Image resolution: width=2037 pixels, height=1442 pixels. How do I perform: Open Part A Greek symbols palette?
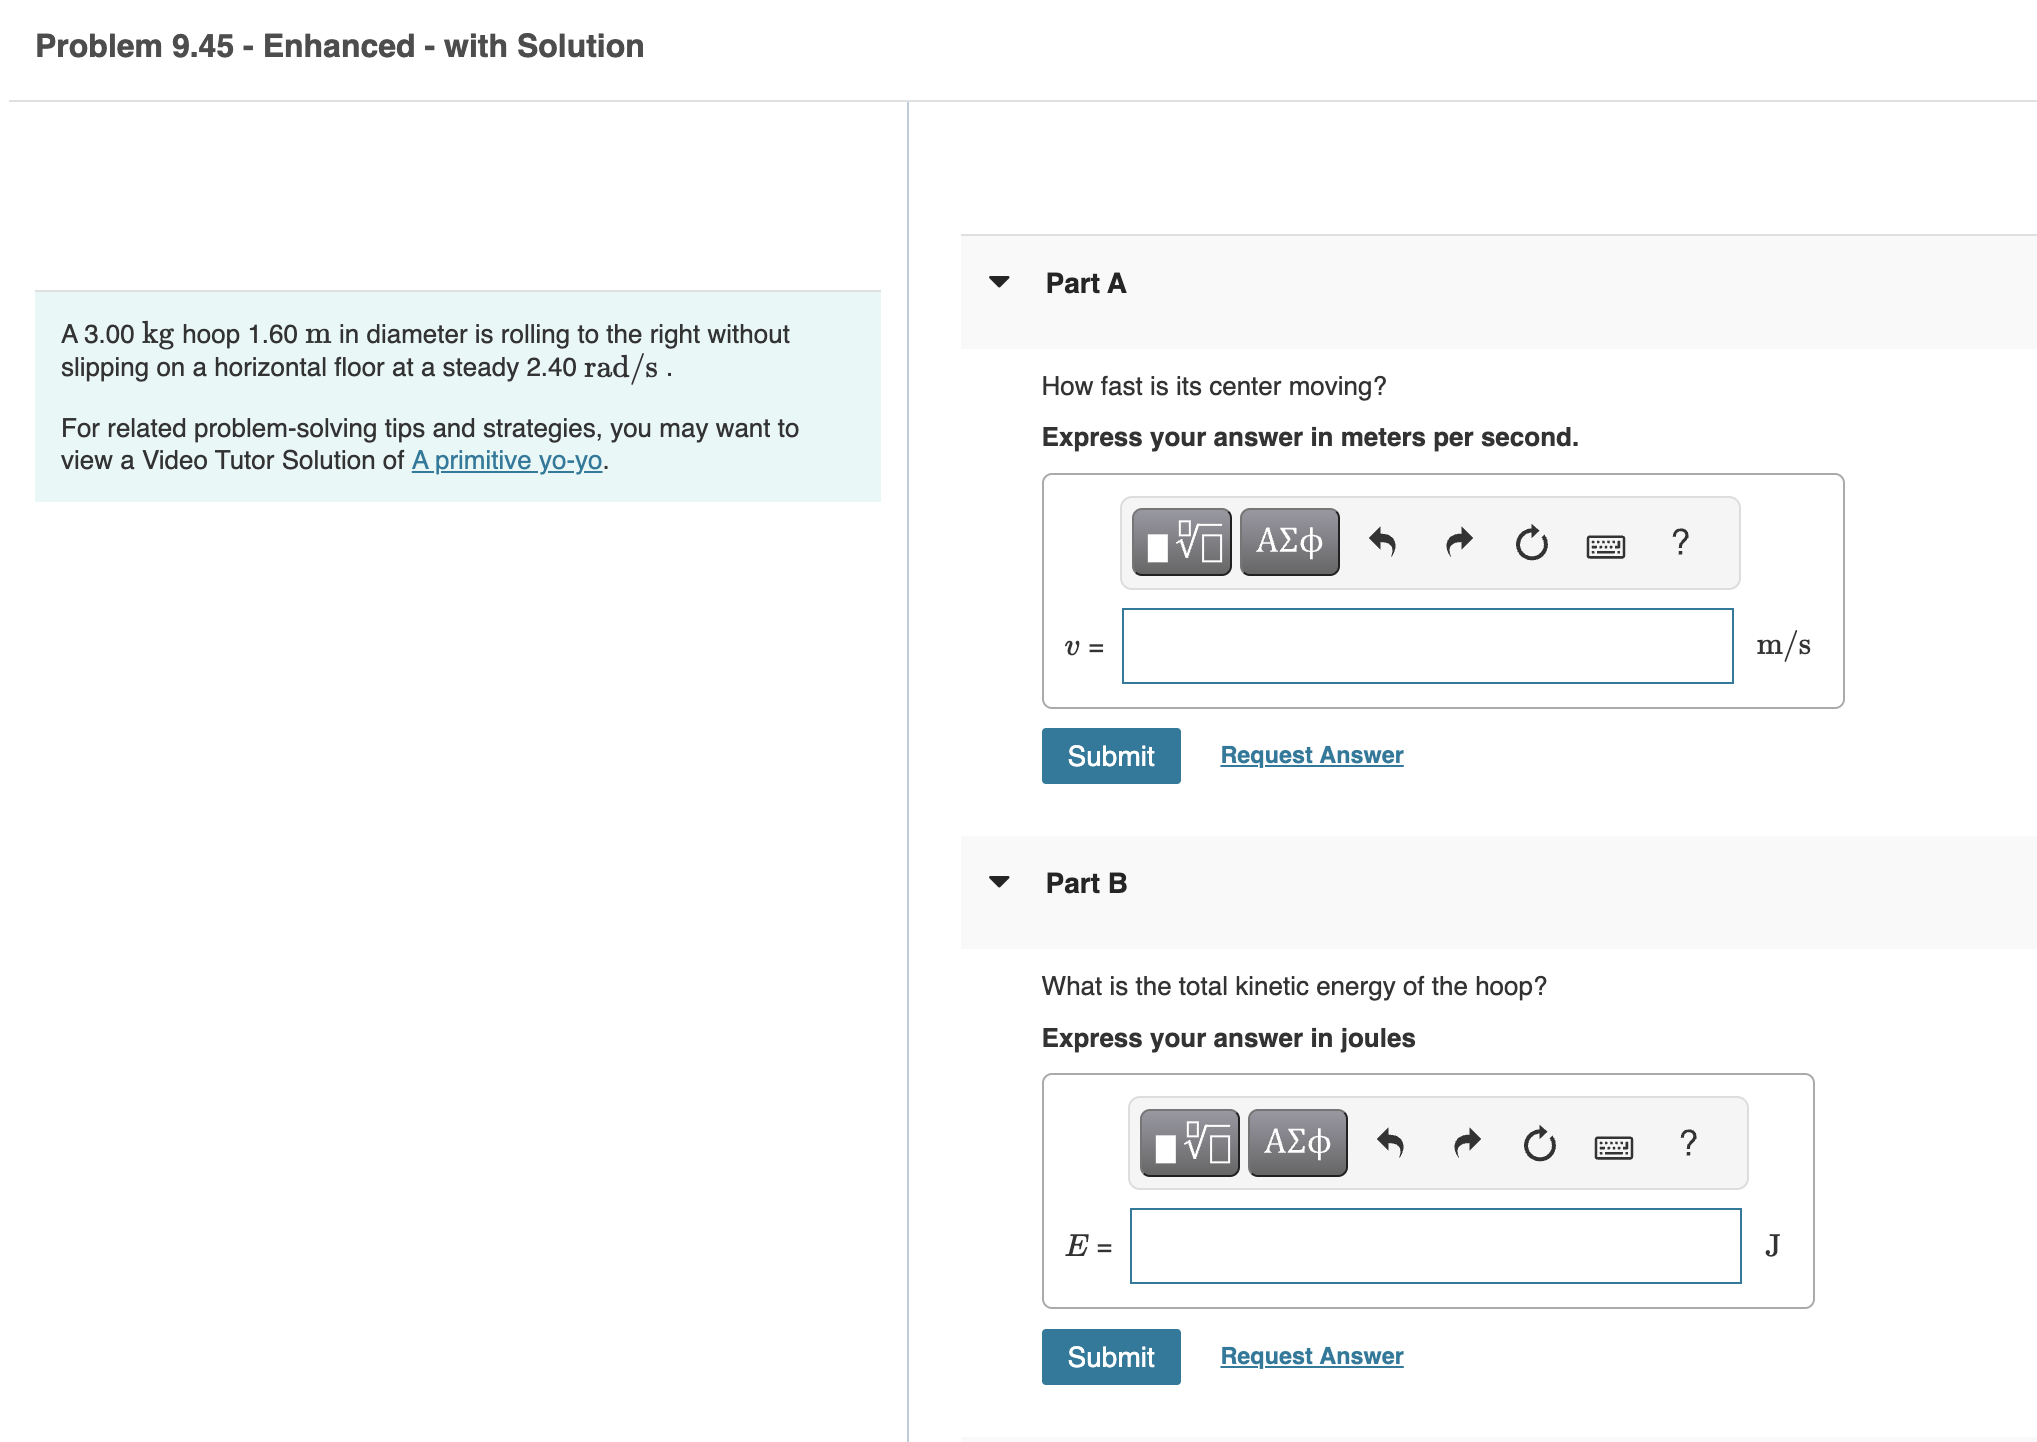coord(1288,542)
